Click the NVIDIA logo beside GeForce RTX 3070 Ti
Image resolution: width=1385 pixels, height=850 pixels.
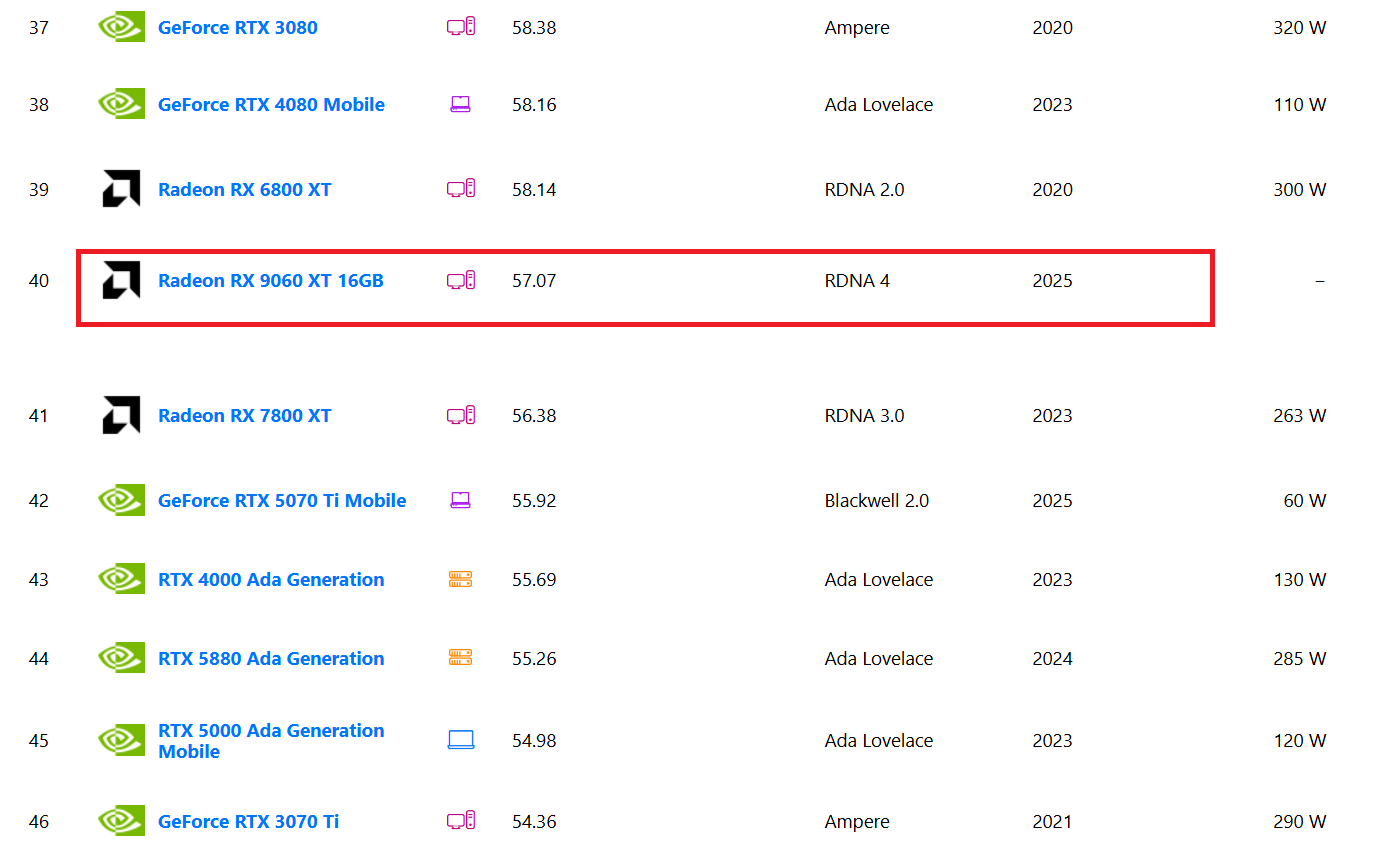point(121,821)
